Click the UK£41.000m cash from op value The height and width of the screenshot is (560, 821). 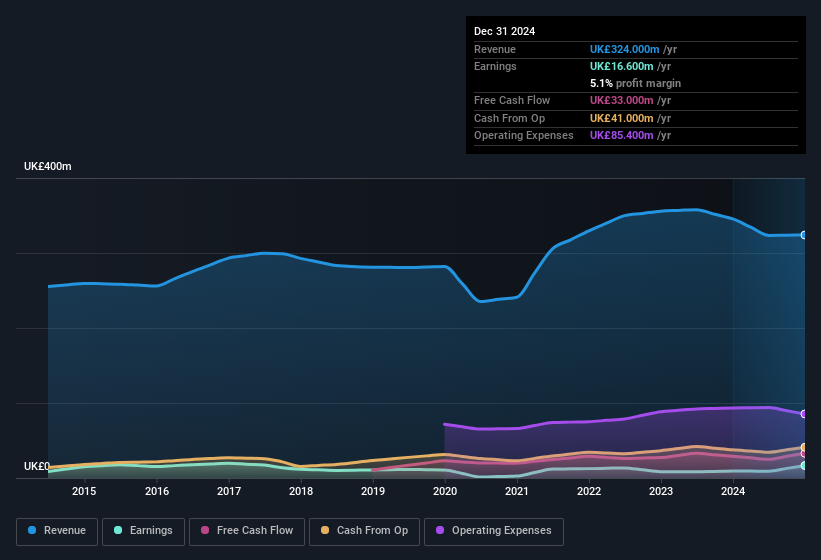point(622,118)
